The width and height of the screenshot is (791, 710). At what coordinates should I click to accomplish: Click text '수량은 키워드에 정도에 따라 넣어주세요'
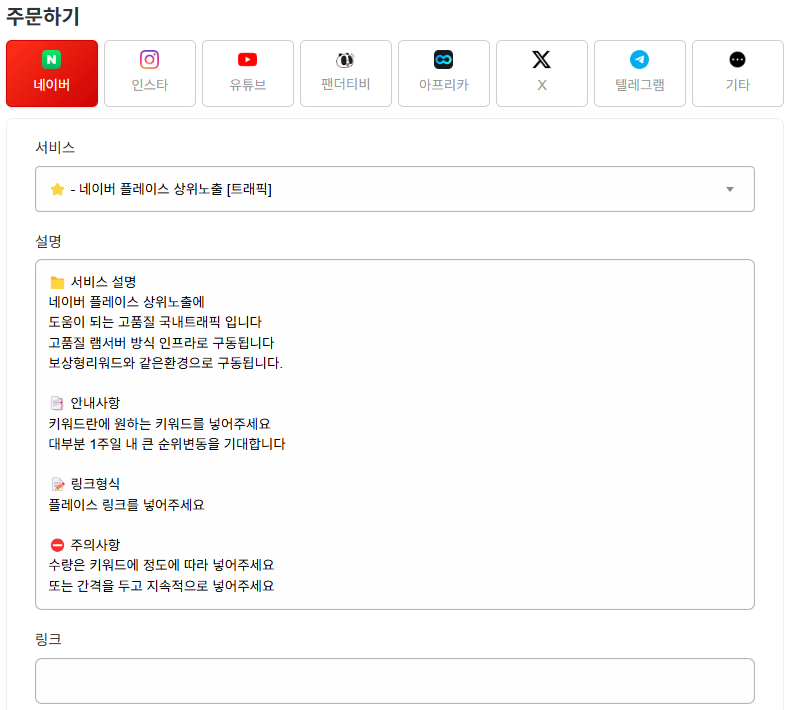(x=161, y=565)
